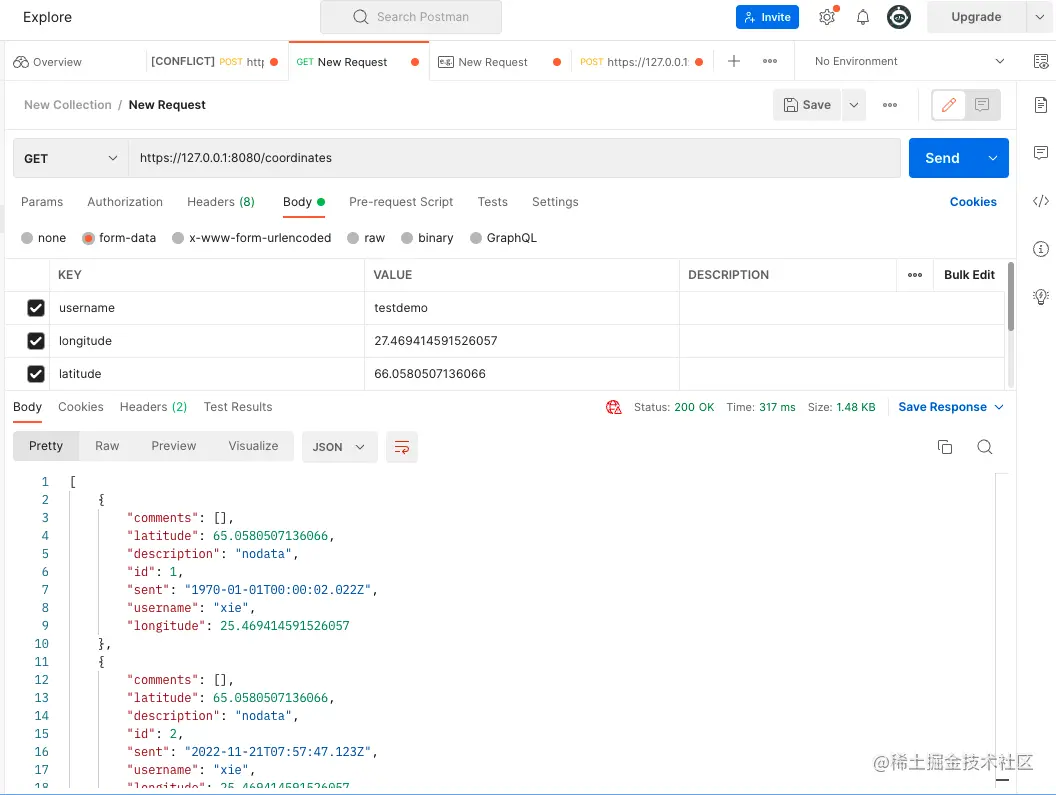
Task: Open environment quick look icon
Action: (x=1041, y=61)
